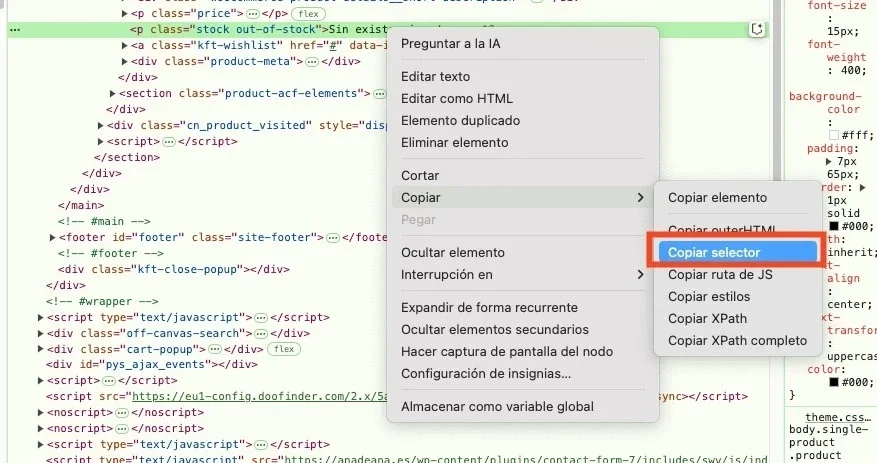Open the theme.css source link in Styles
The height and width of the screenshot is (463, 877).
coord(838,417)
